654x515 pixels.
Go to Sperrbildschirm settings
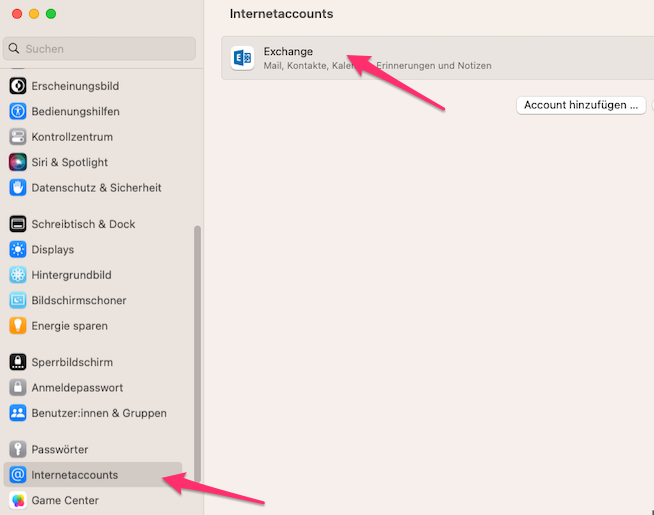click(71, 362)
